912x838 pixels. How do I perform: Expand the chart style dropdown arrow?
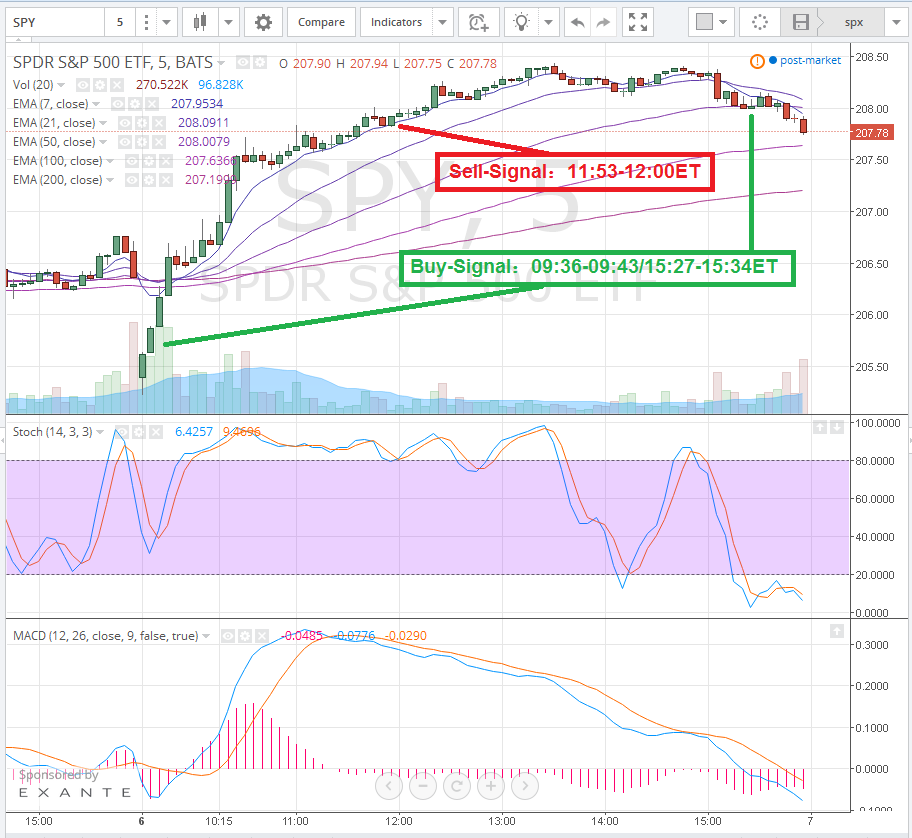(x=229, y=22)
